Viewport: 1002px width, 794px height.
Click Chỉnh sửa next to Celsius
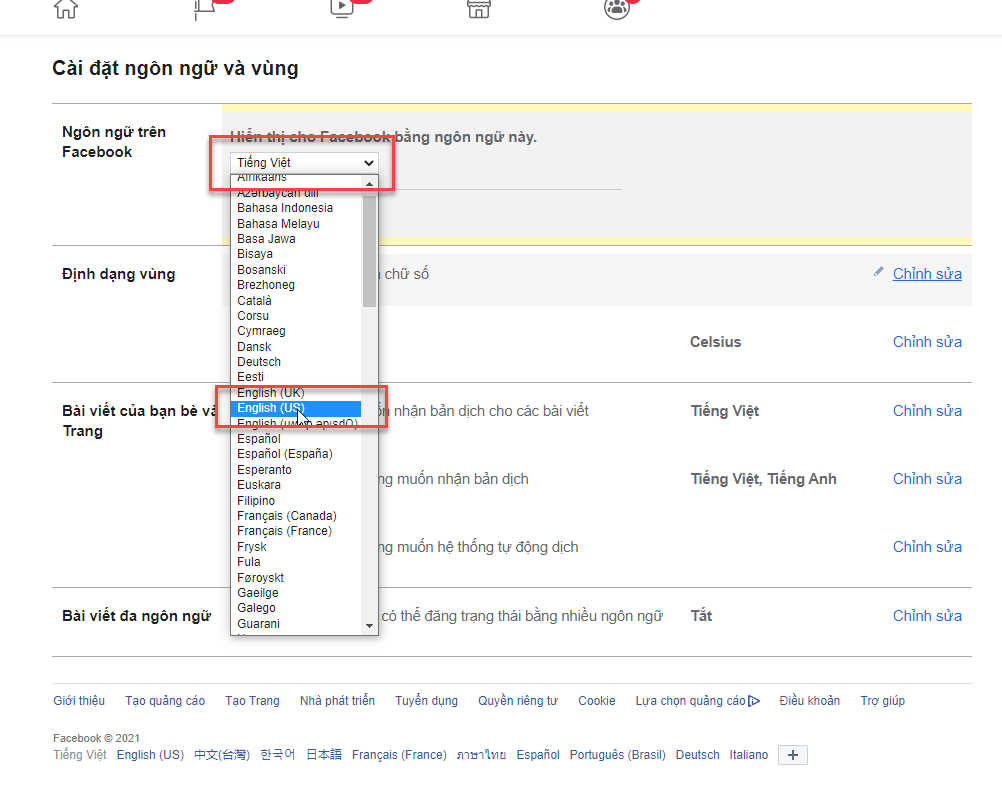coord(927,342)
